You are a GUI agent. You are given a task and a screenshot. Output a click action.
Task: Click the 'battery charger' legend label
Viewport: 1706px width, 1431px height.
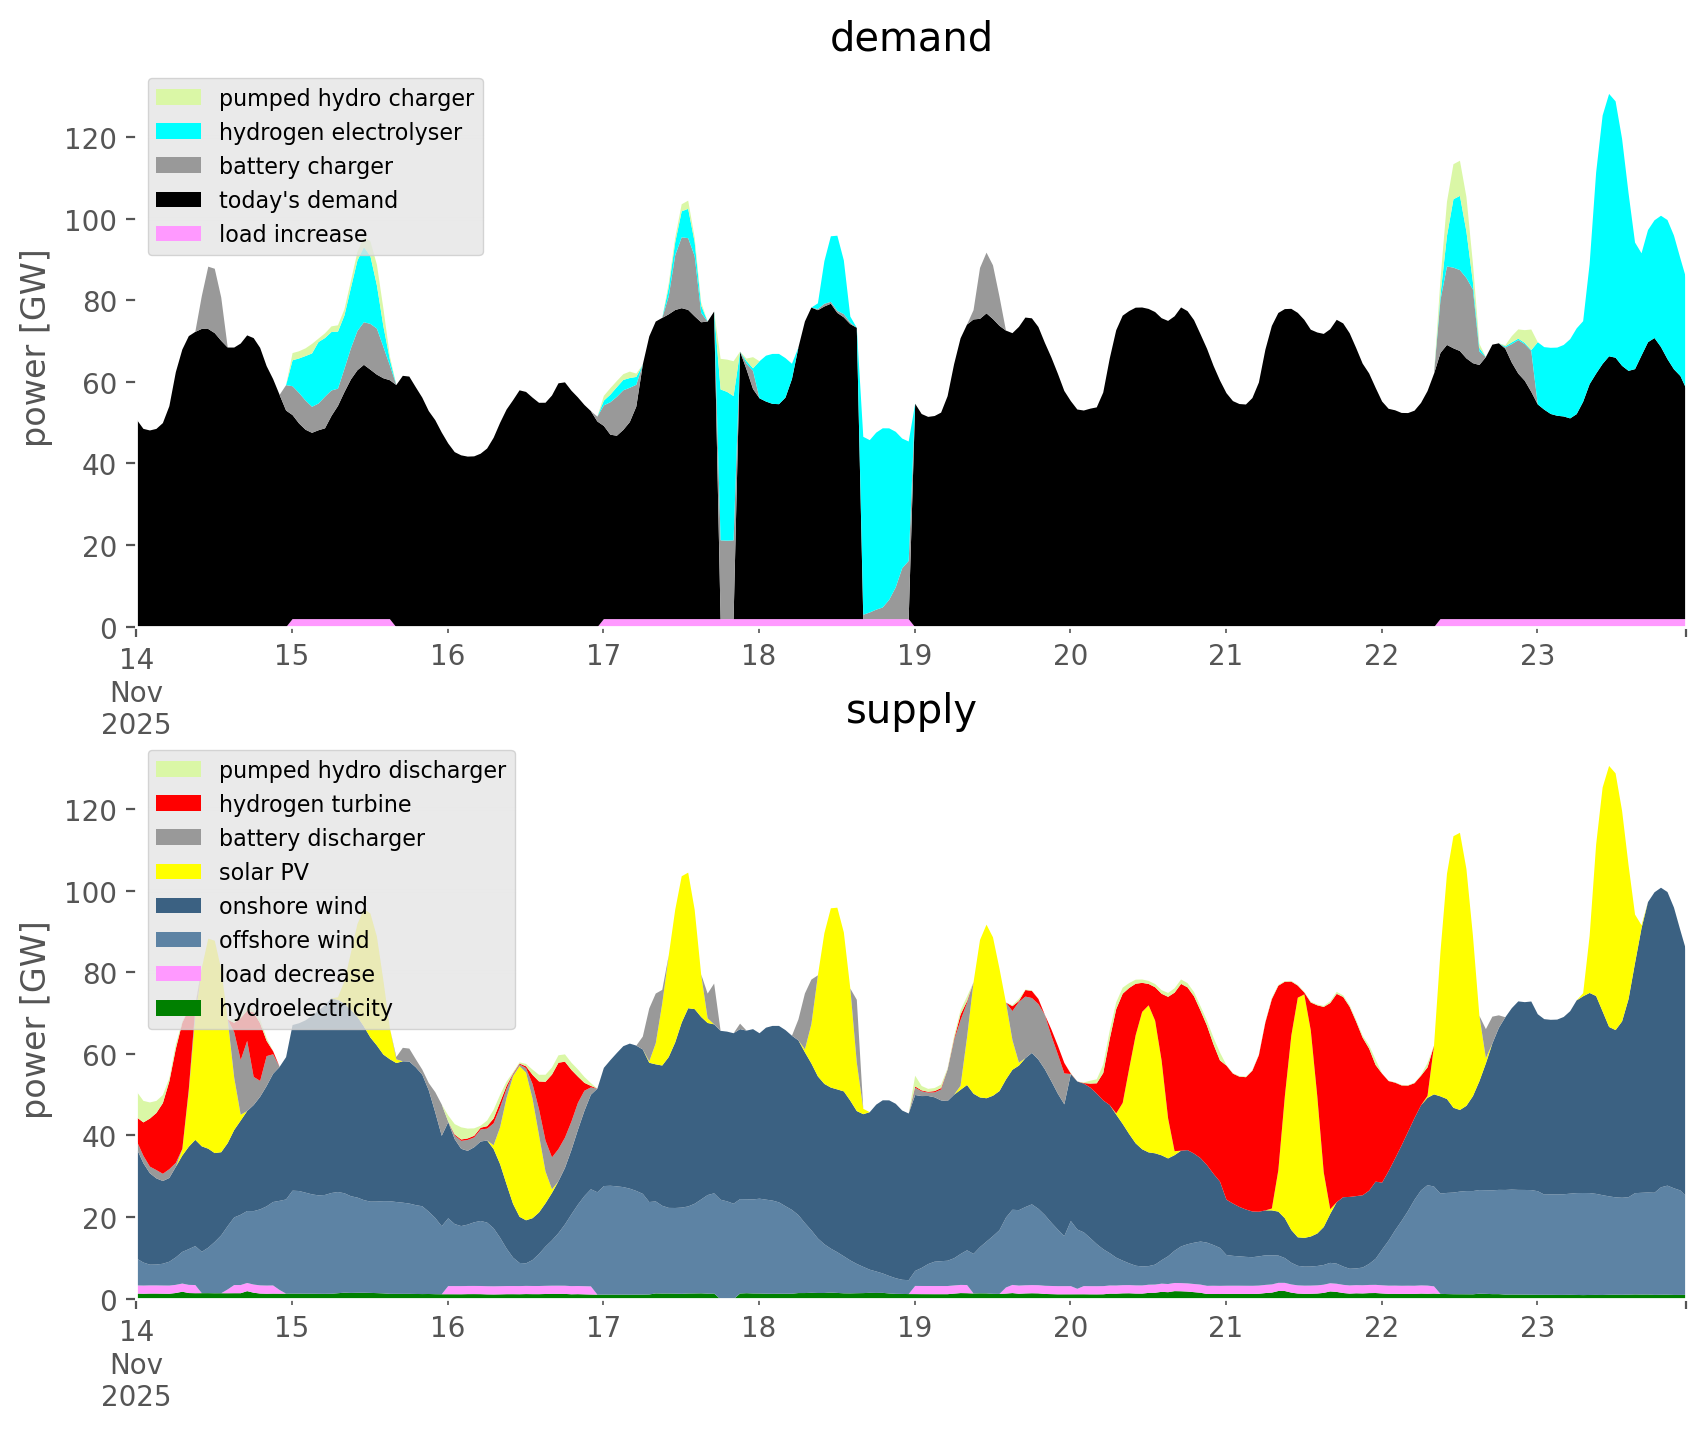(305, 166)
